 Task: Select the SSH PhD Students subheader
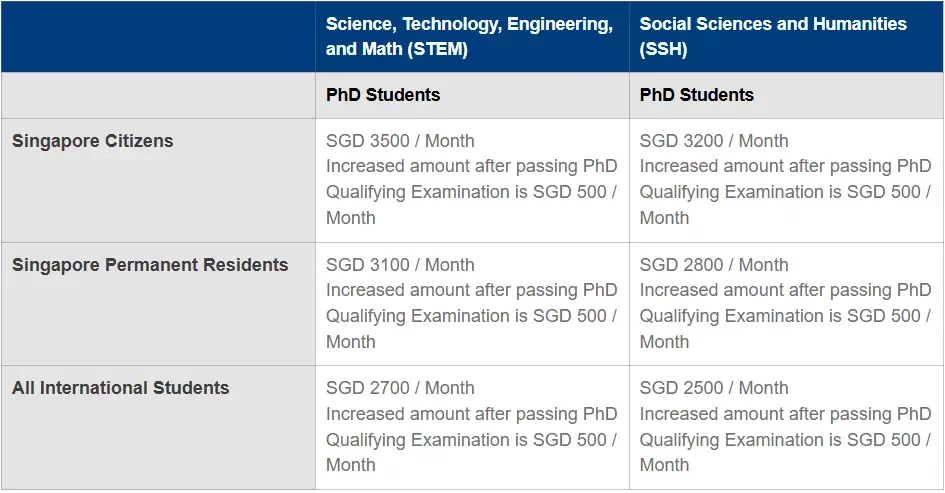[x=696, y=95]
